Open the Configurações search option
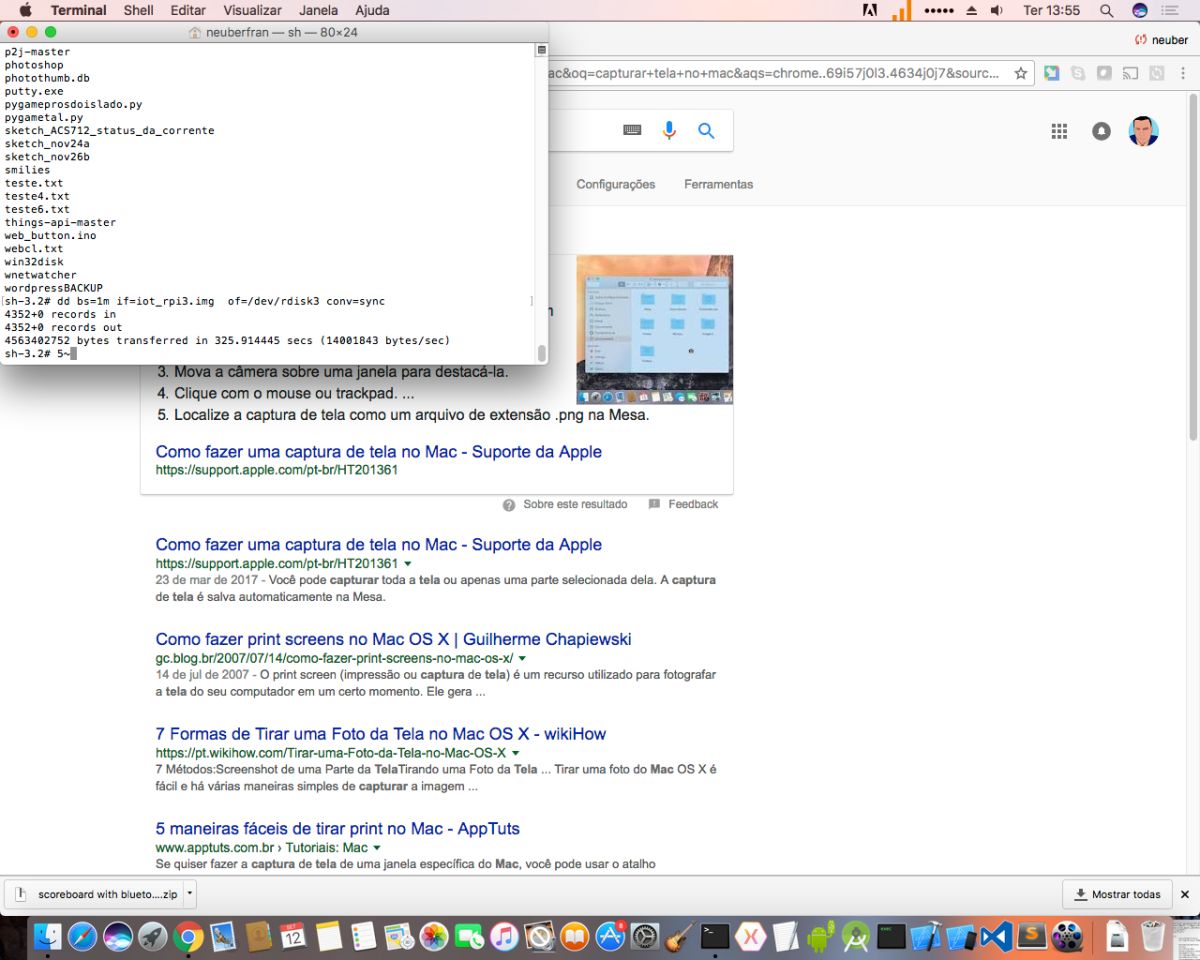Image resolution: width=1200 pixels, height=960 pixels. (616, 184)
